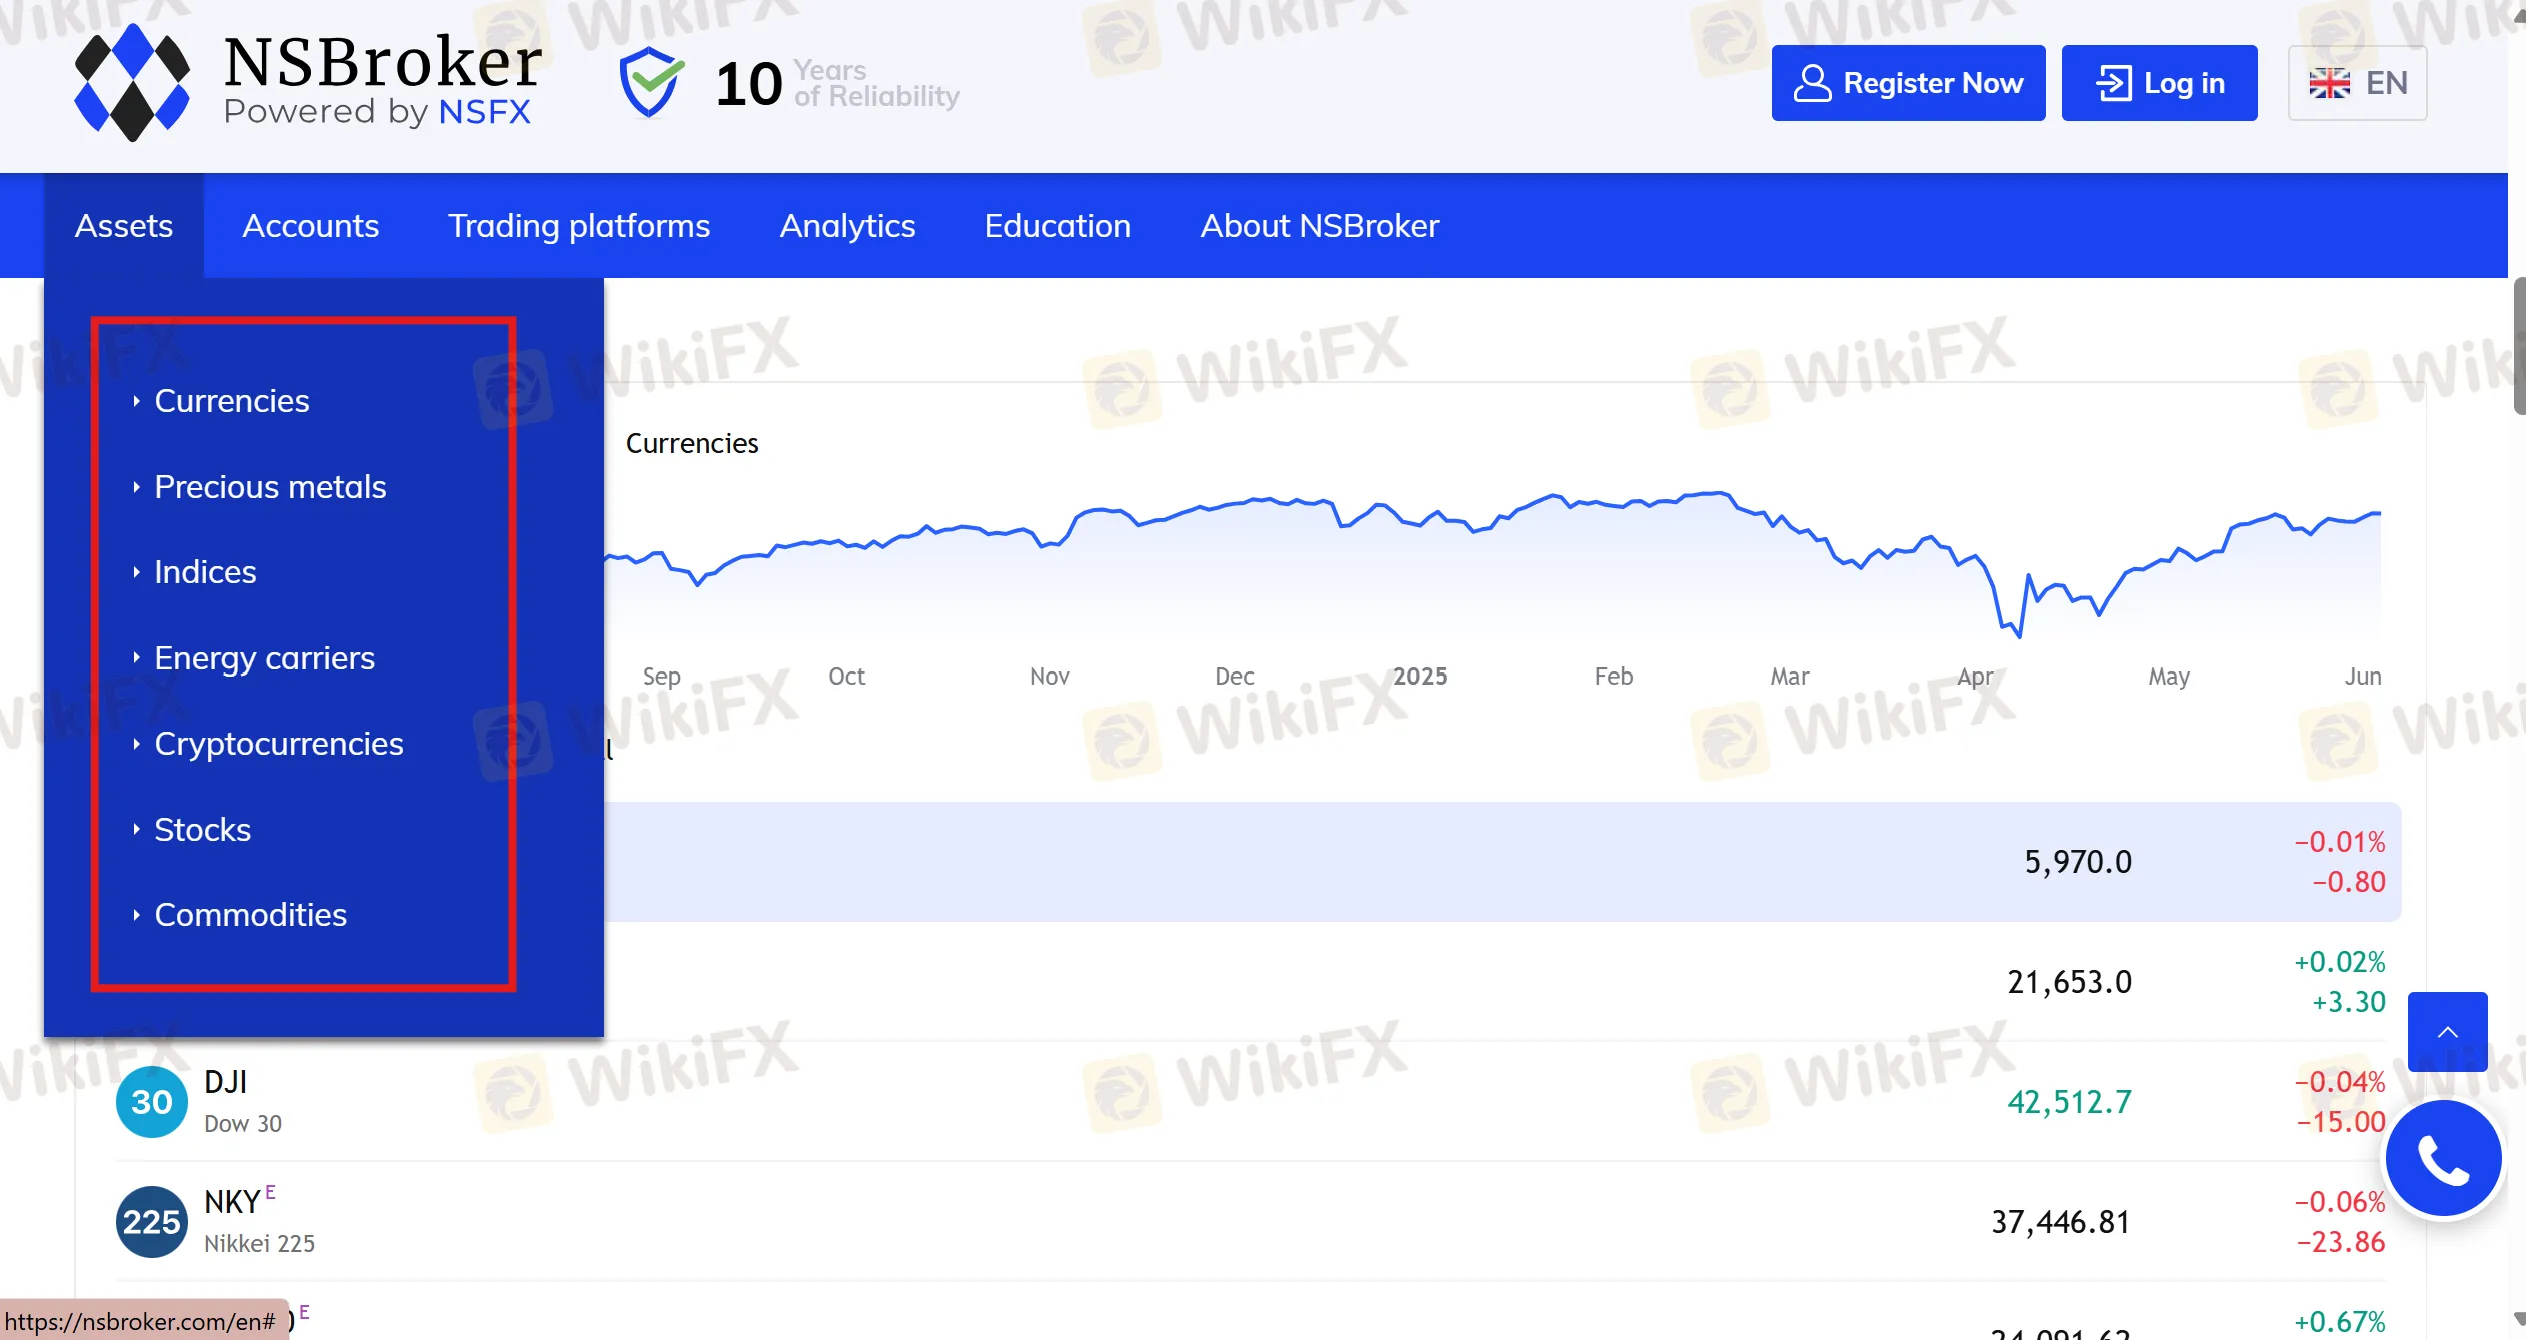Image resolution: width=2526 pixels, height=1340 pixels.
Task: Open the Education menu
Action: tap(1058, 226)
